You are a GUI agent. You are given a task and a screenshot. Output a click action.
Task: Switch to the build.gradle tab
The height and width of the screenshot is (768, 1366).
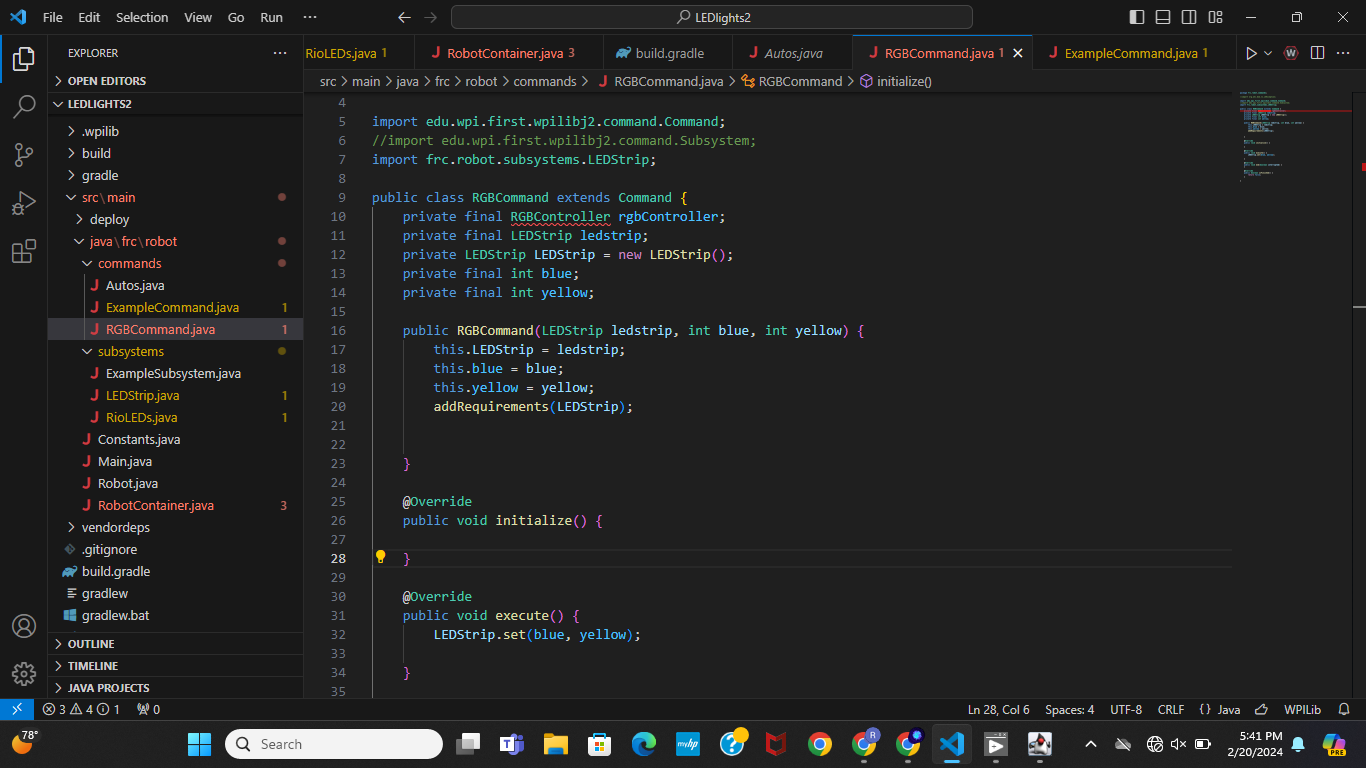coord(667,53)
